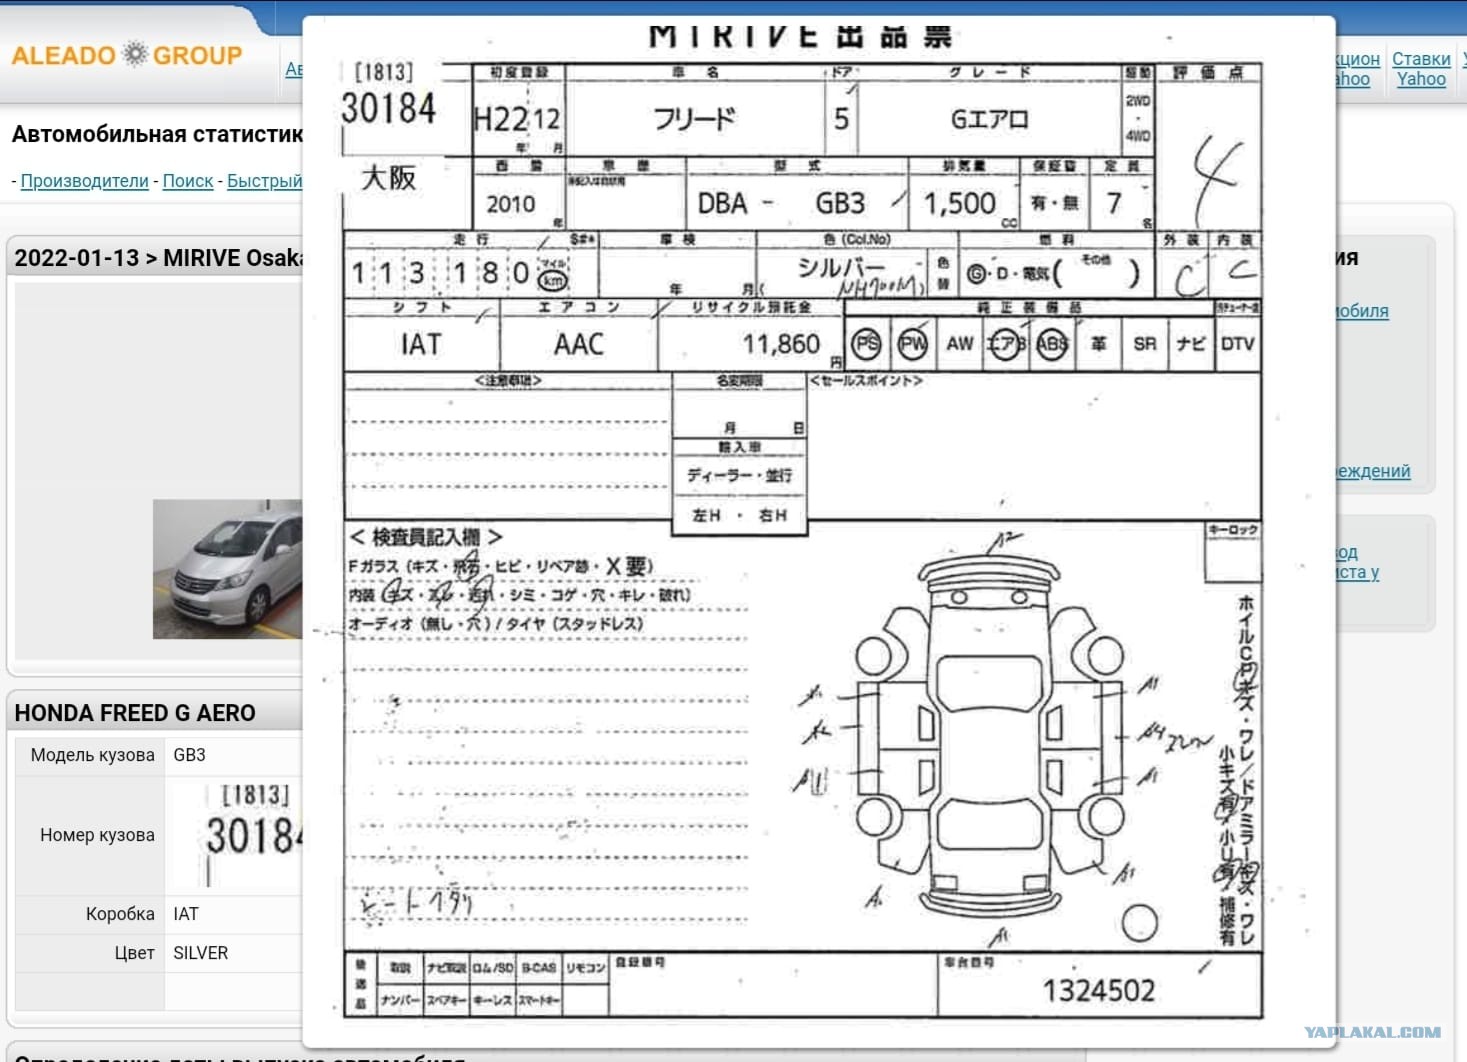The width and height of the screenshot is (1467, 1062).
Task: Click the silver Honda Freed photo thumbnail
Action: [x=227, y=569]
